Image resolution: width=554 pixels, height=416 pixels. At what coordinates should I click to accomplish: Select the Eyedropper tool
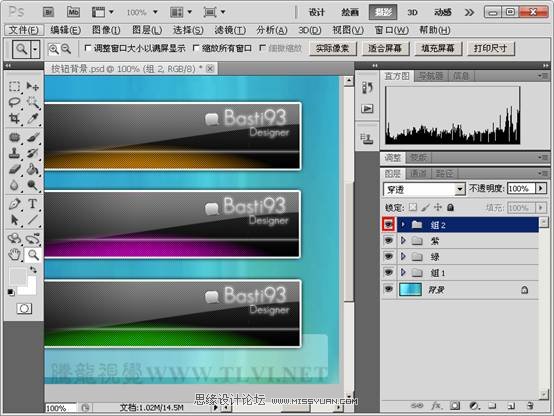33,118
